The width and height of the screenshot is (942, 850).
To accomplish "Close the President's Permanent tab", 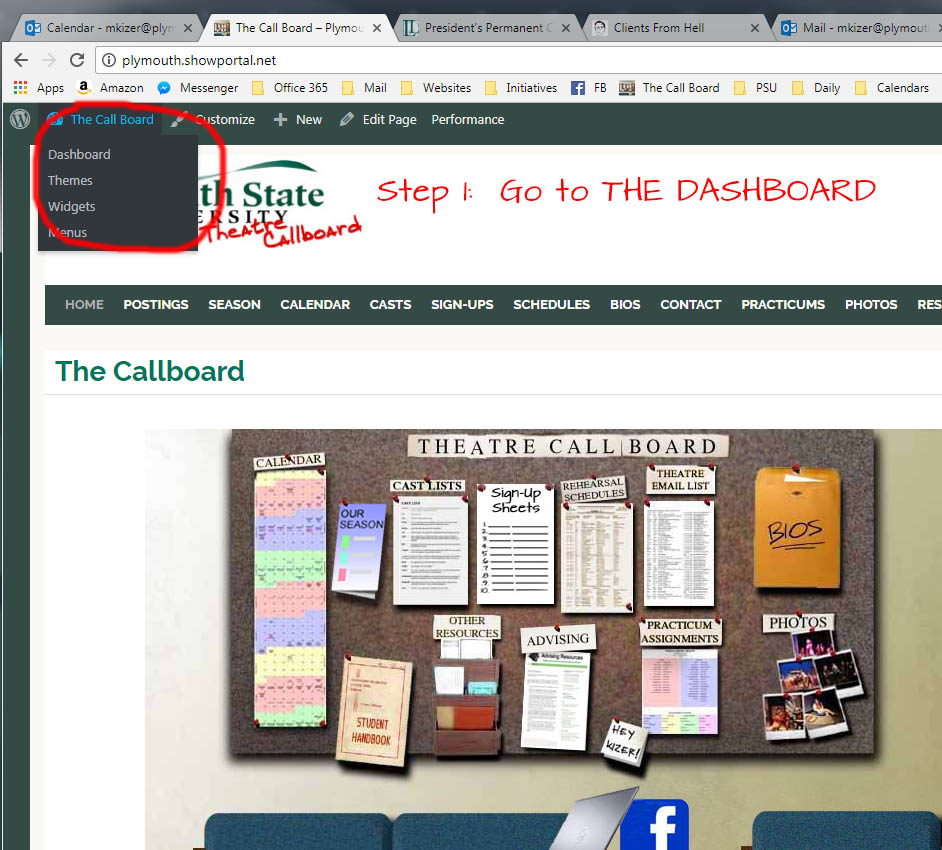I will click(x=566, y=28).
